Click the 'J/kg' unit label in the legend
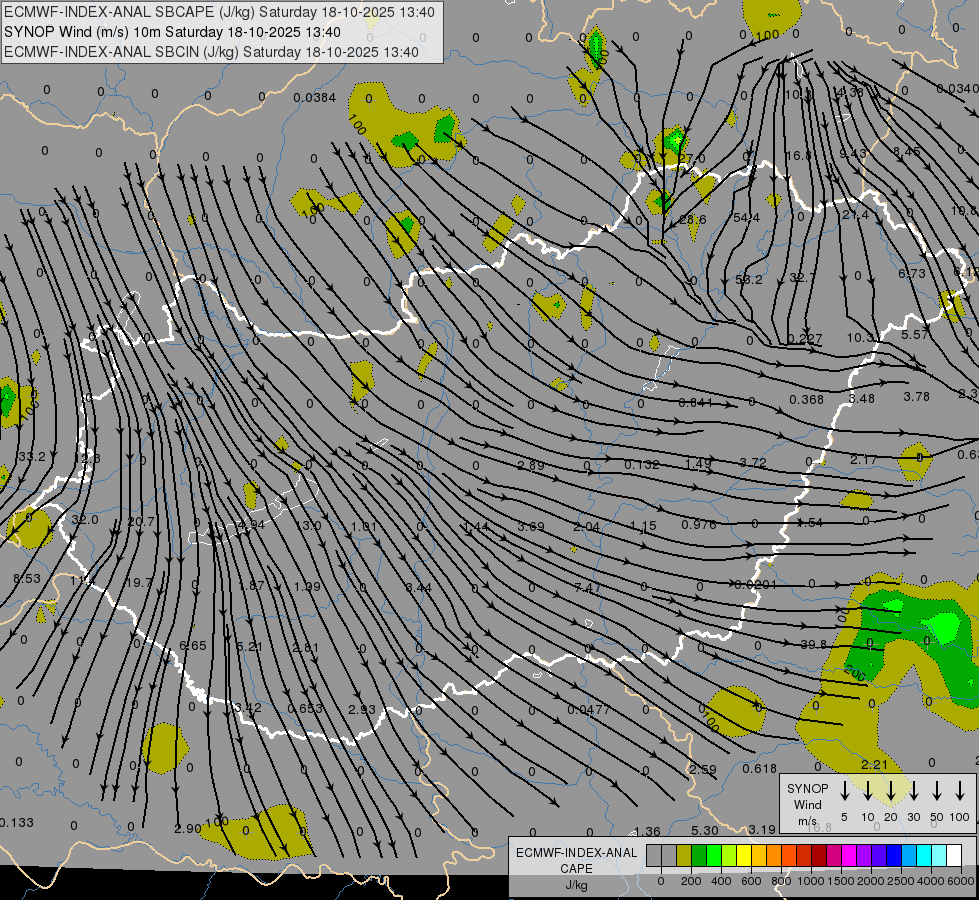Screen dimensions: 979x900 576,885
